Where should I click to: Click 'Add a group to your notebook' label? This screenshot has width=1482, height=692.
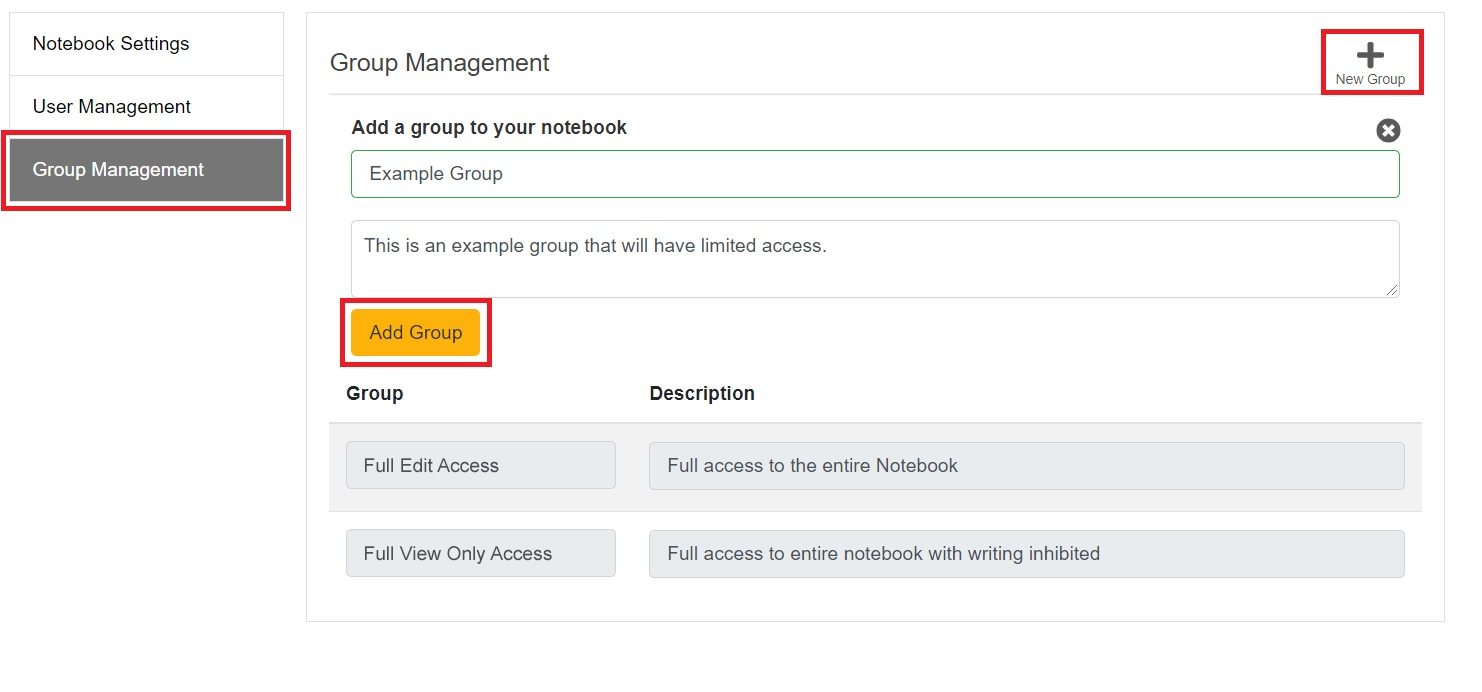tap(489, 128)
